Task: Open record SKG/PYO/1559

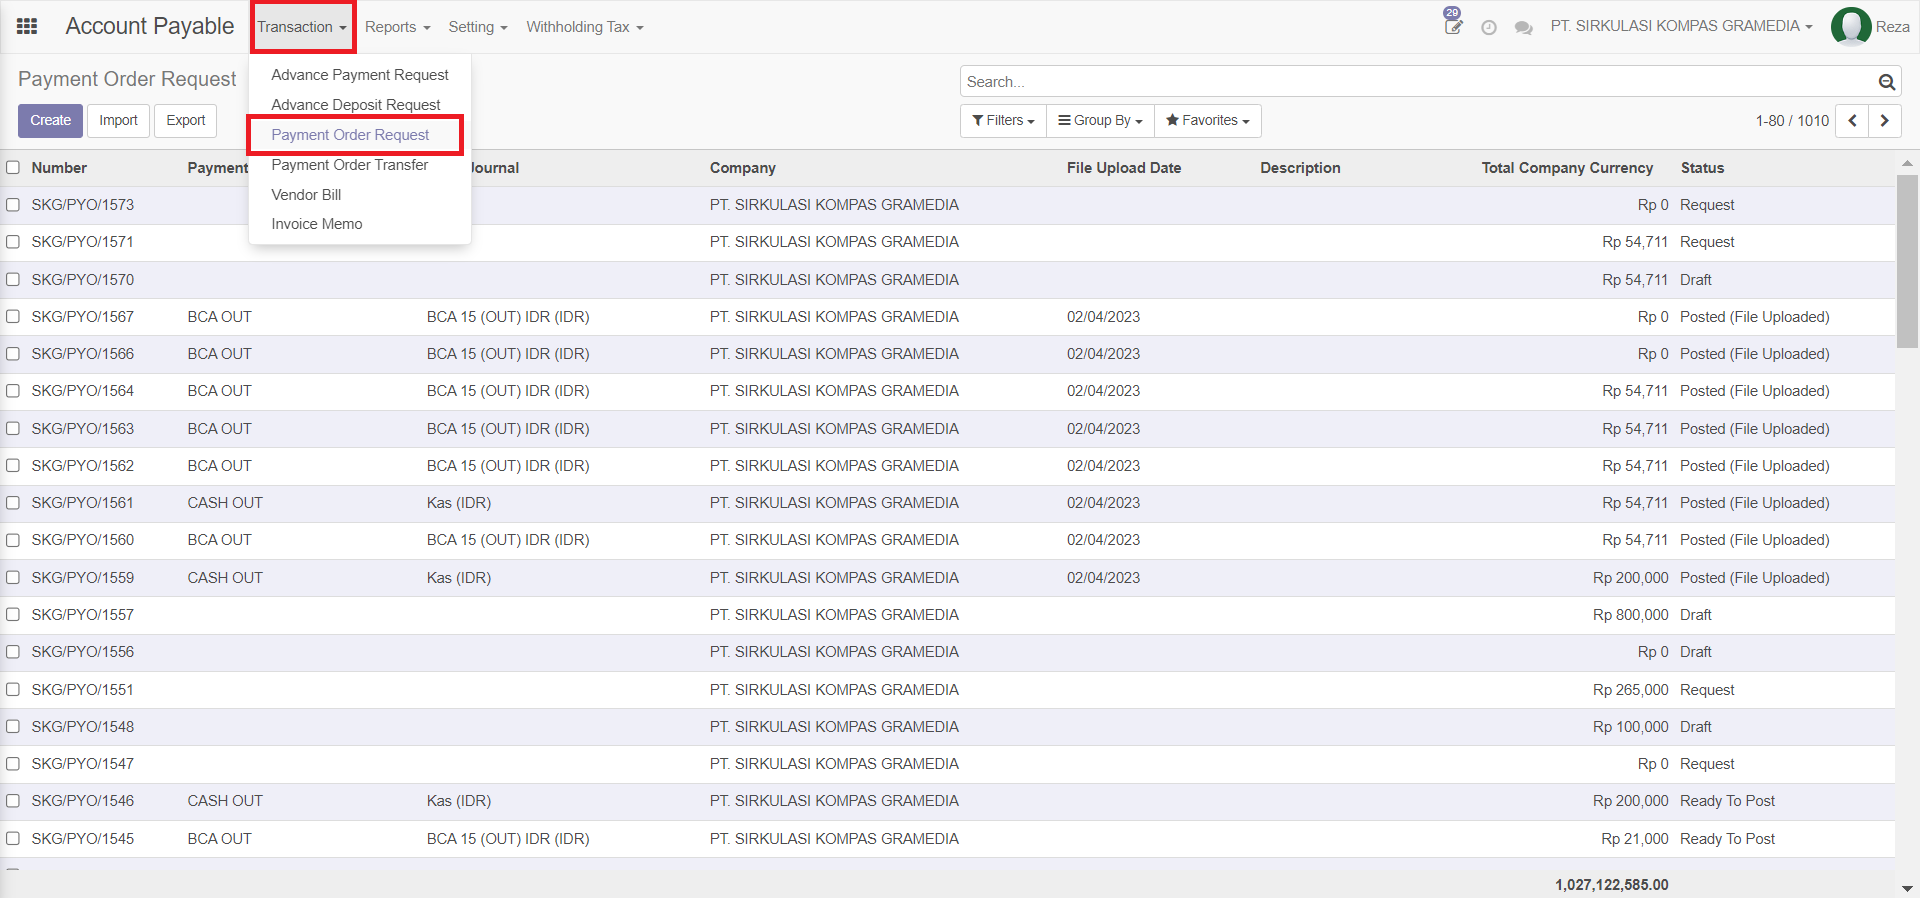Action: click(x=82, y=578)
